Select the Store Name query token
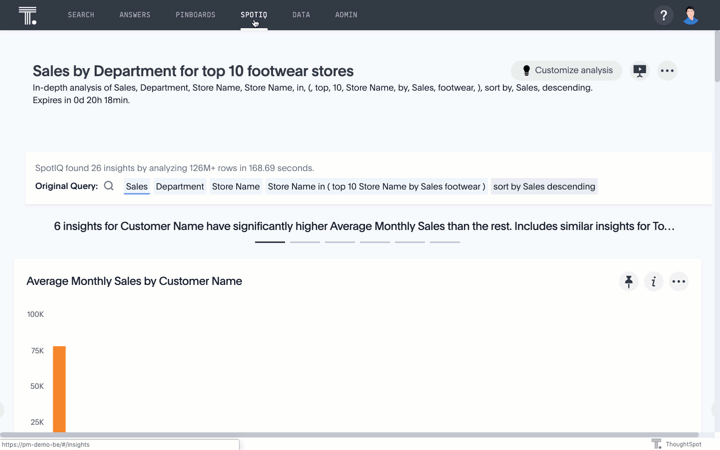The height and width of the screenshot is (450, 720). [236, 186]
